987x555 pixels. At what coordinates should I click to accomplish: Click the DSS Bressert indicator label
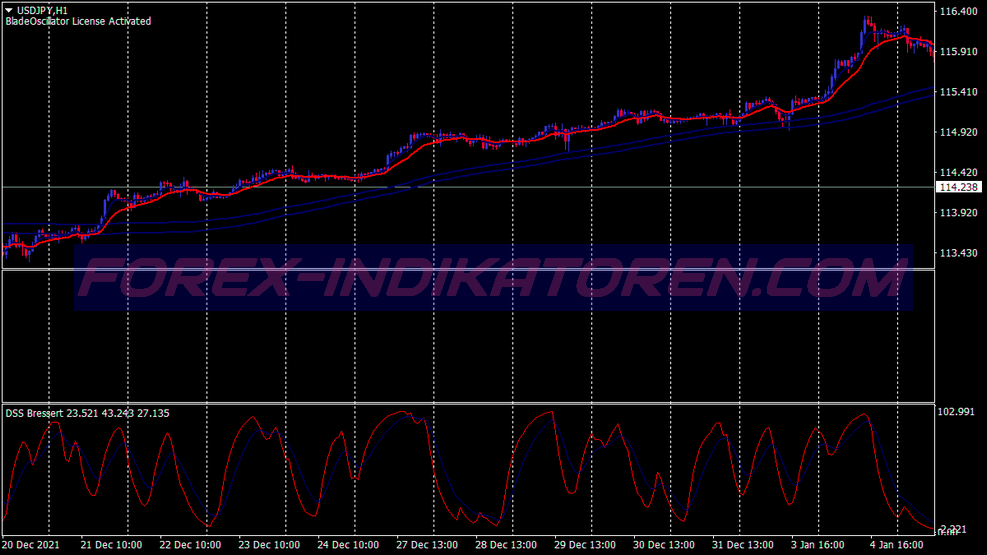click(x=87, y=413)
